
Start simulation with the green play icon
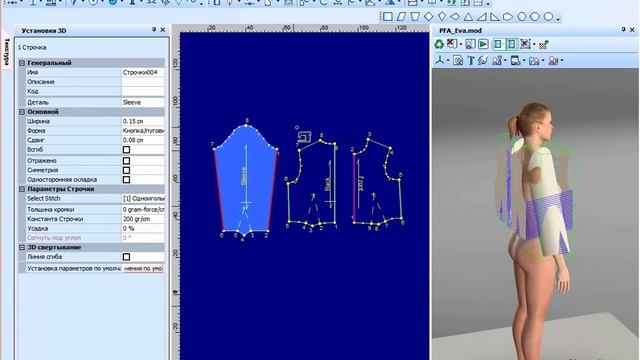pos(483,44)
